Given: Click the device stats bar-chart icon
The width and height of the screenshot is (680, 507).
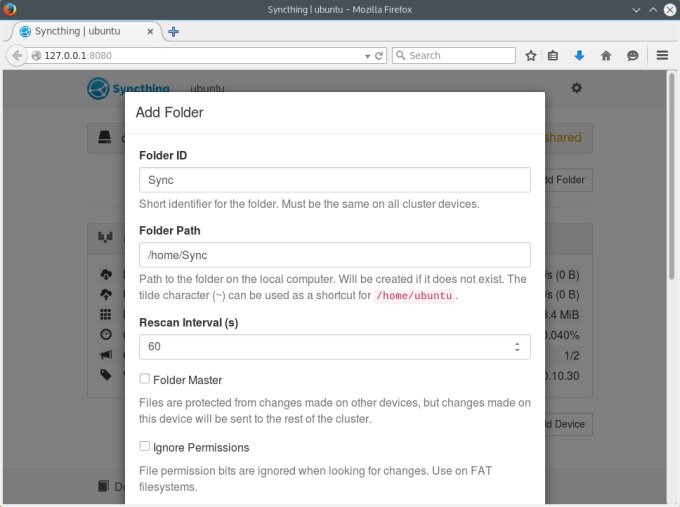Looking at the screenshot, I should pyautogui.click(x=105, y=237).
